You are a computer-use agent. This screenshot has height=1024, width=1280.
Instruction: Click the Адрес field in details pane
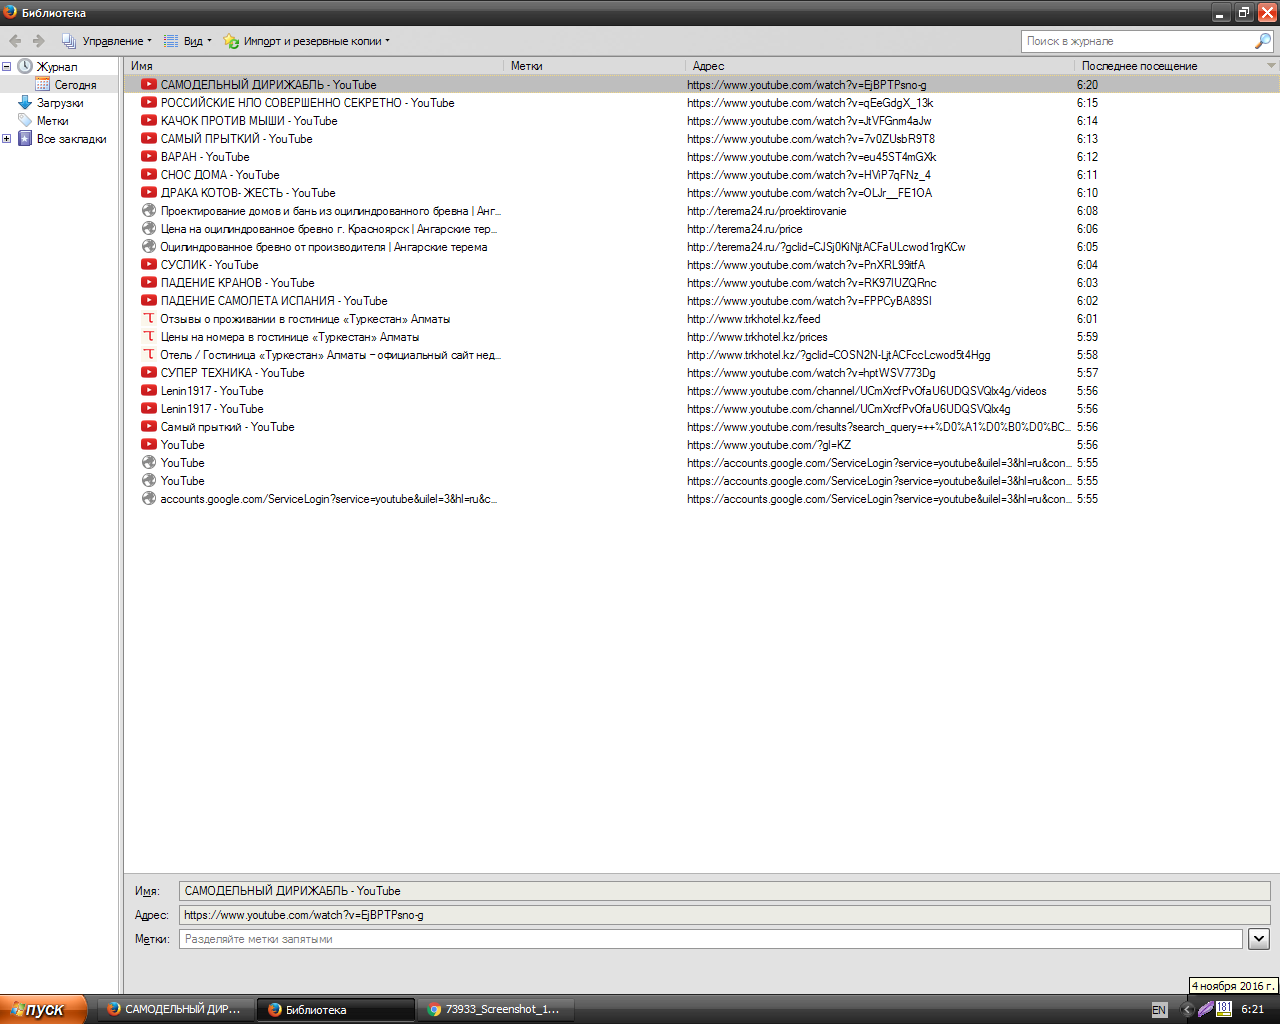(x=725, y=915)
